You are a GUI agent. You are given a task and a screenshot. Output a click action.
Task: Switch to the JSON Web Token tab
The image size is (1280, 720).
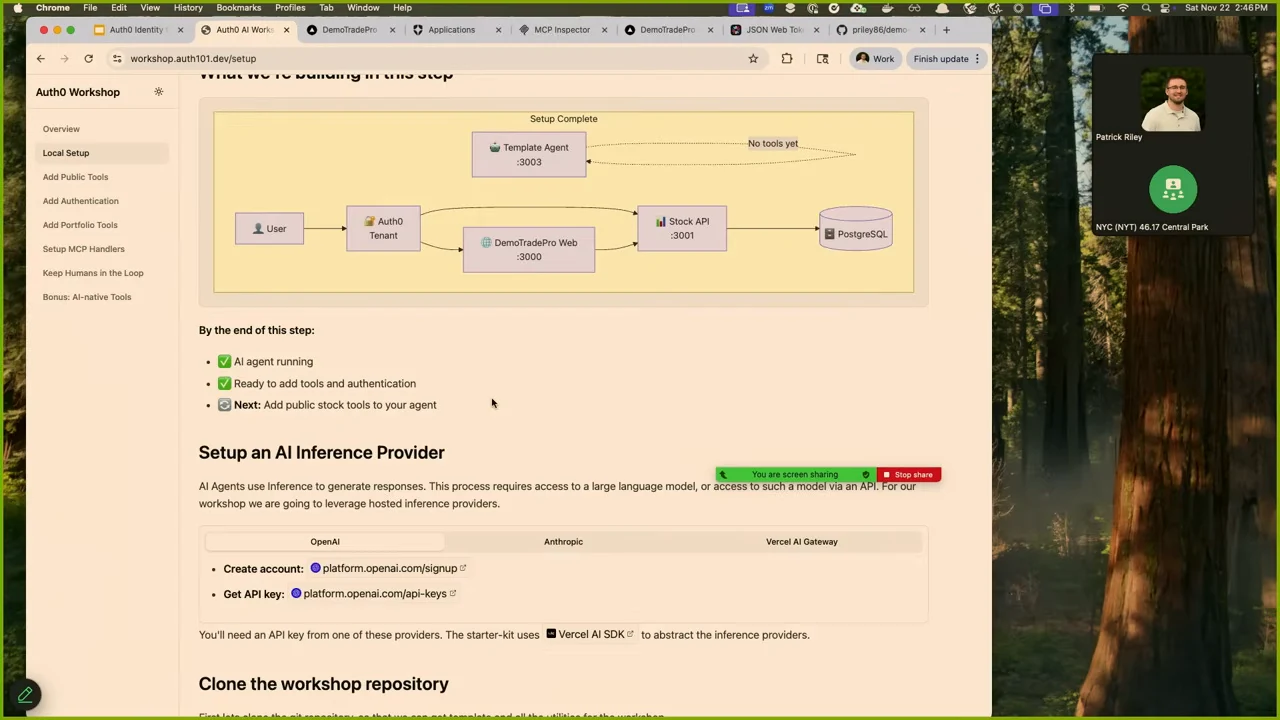[773, 30]
